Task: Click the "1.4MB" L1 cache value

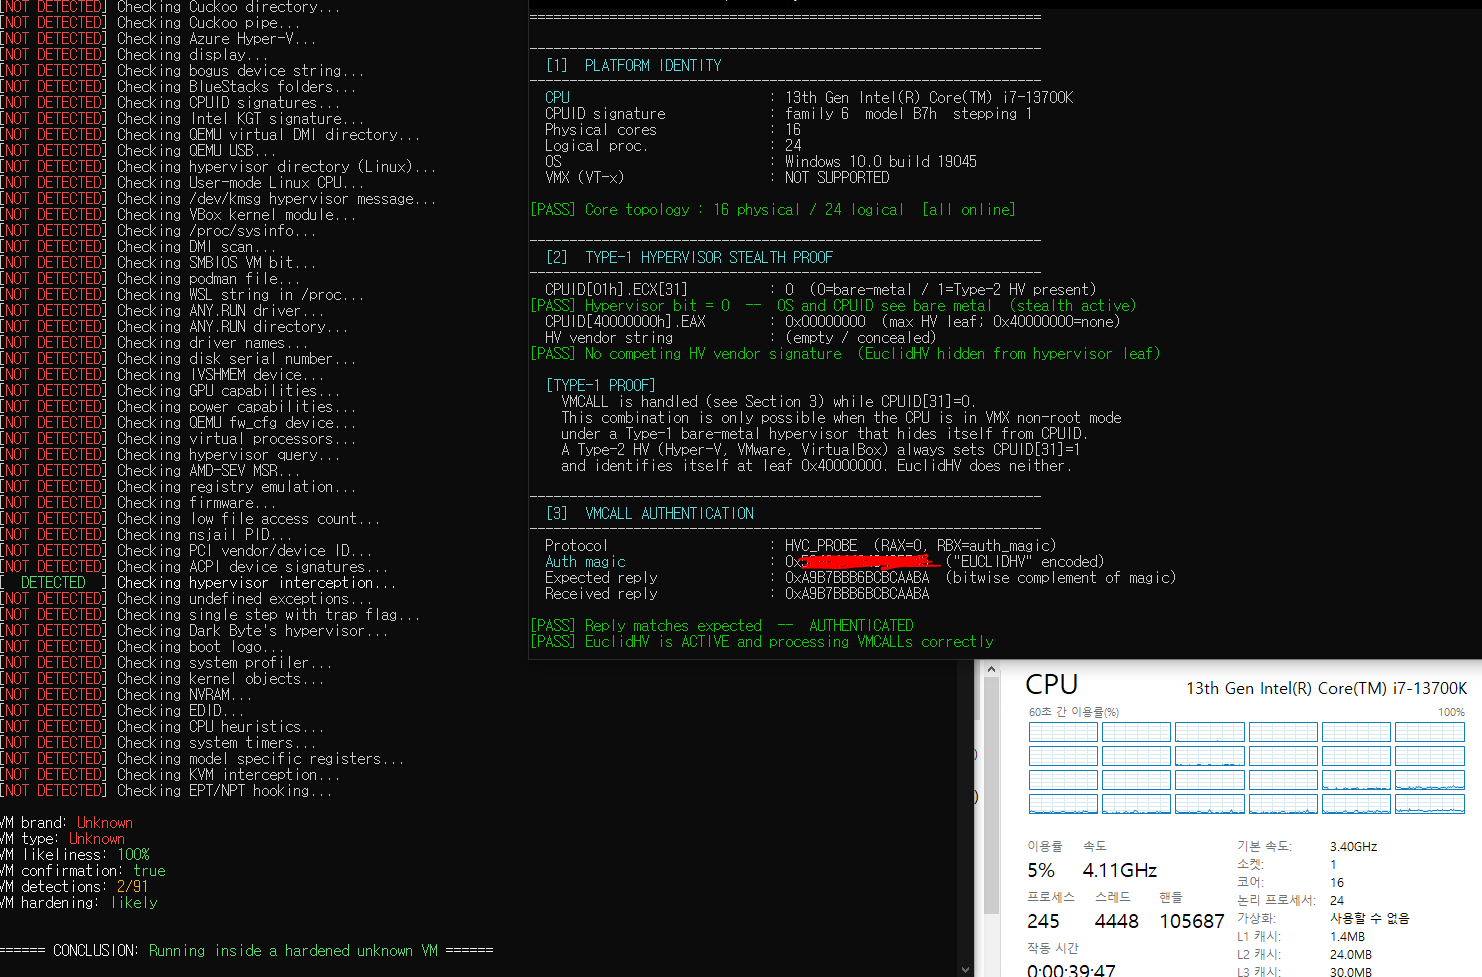Action: coord(1347,937)
